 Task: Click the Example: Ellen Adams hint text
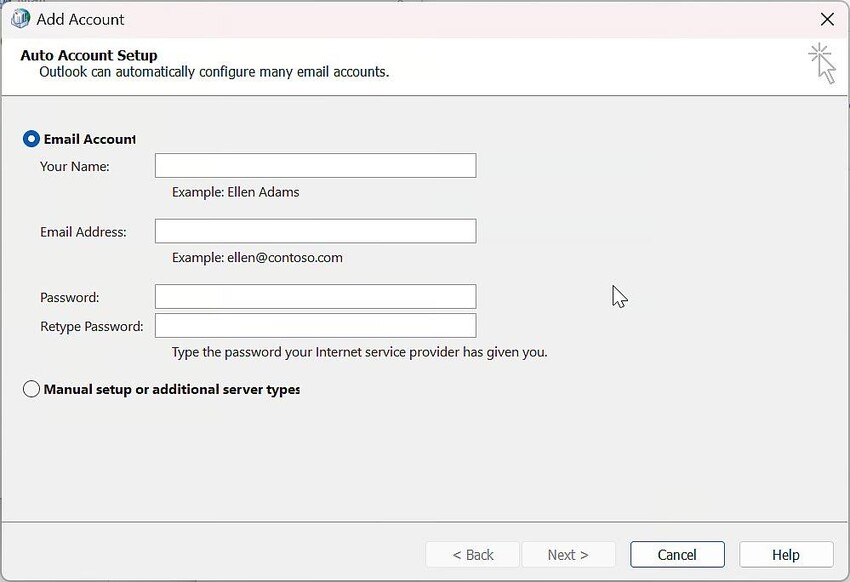[x=235, y=192]
